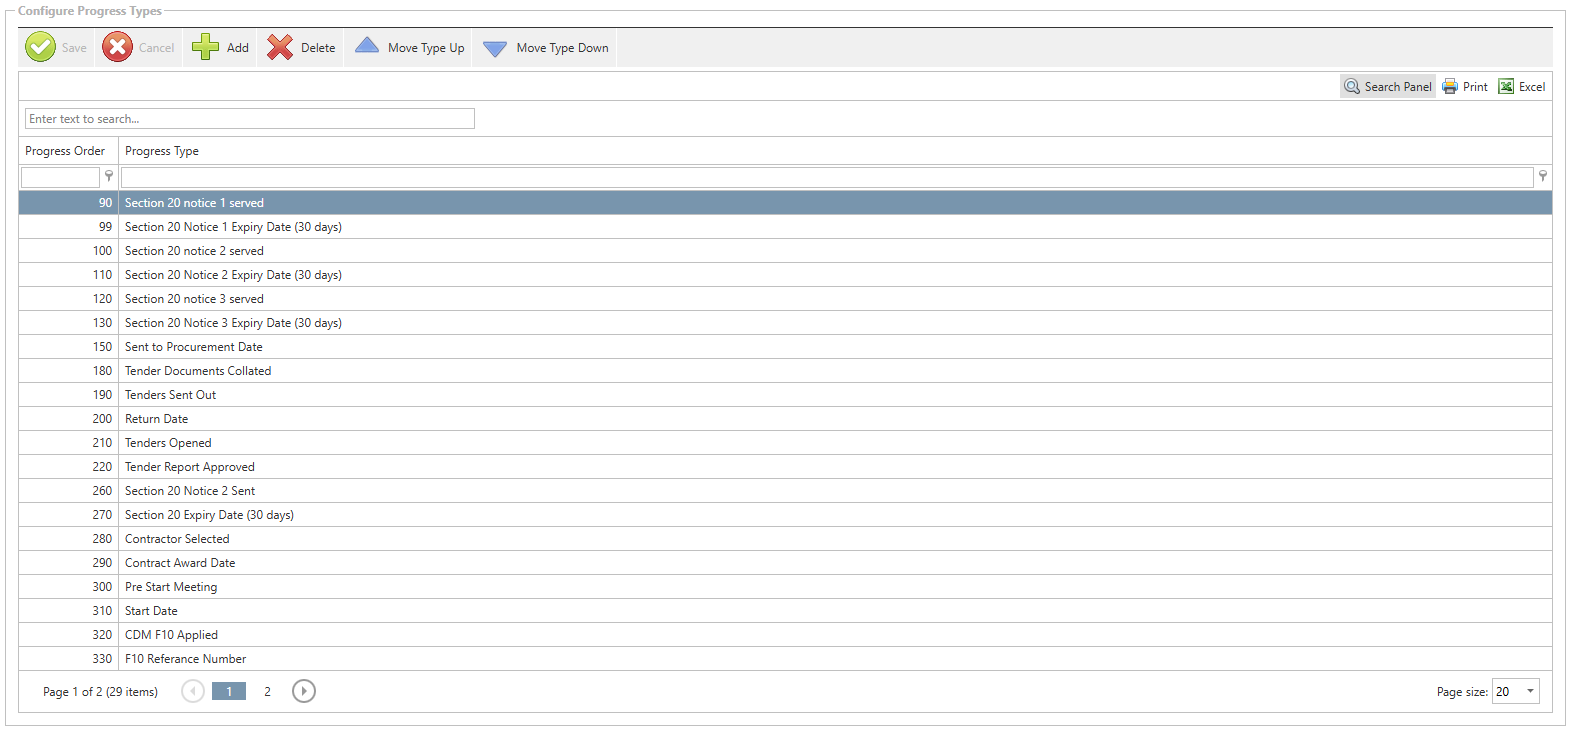Click the green Save checkmark icon
This screenshot has width=1571, height=733.
(x=40, y=47)
